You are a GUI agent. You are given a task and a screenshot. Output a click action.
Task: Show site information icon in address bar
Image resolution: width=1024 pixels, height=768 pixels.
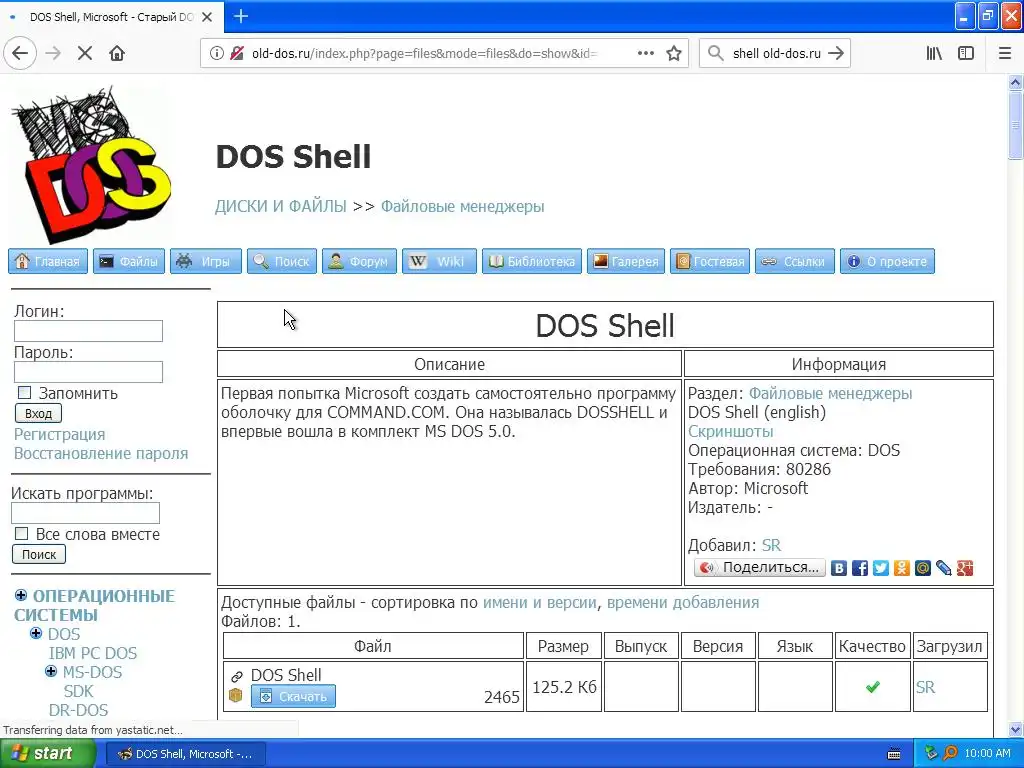pyautogui.click(x=216, y=54)
